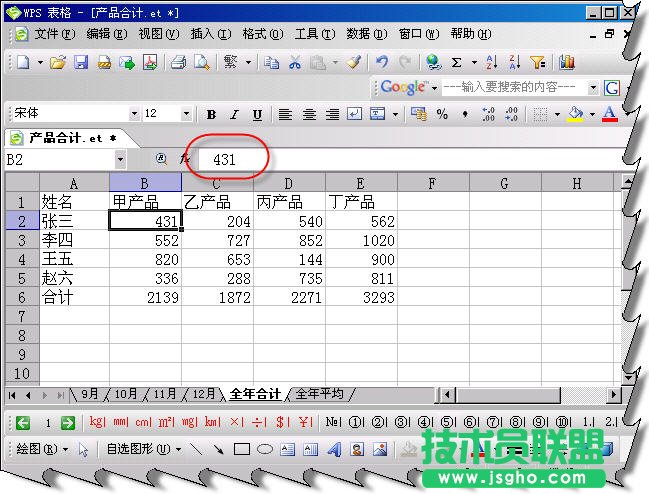
Task: Open the 自选图形 AutoShapes button
Action: [143, 449]
